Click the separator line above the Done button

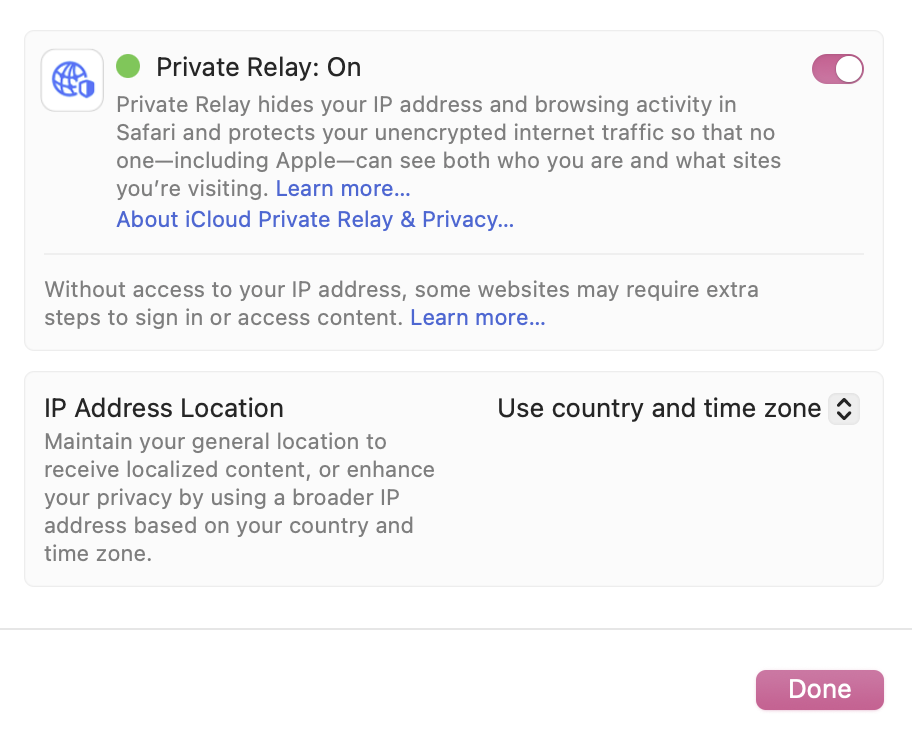[456, 629]
